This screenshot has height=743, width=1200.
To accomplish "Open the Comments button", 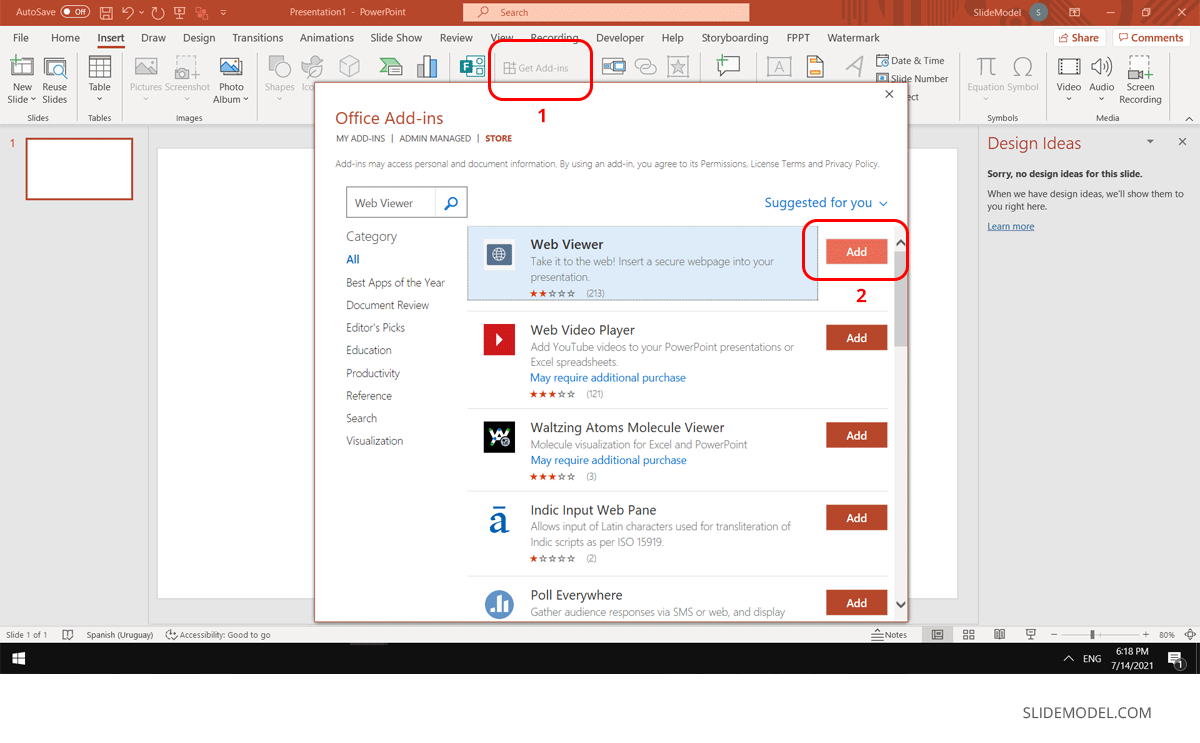I will (x=1150, y=38).
